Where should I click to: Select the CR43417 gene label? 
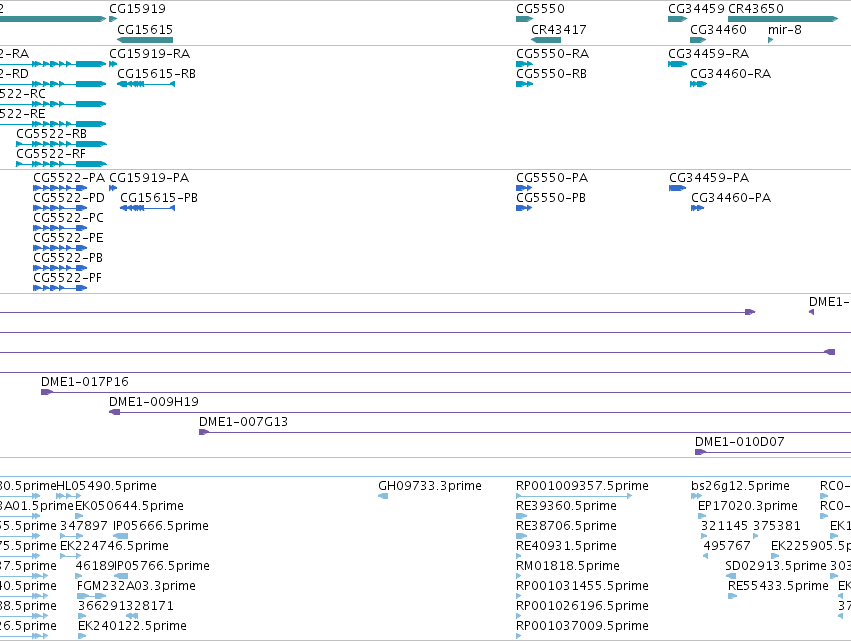[558, 29]
